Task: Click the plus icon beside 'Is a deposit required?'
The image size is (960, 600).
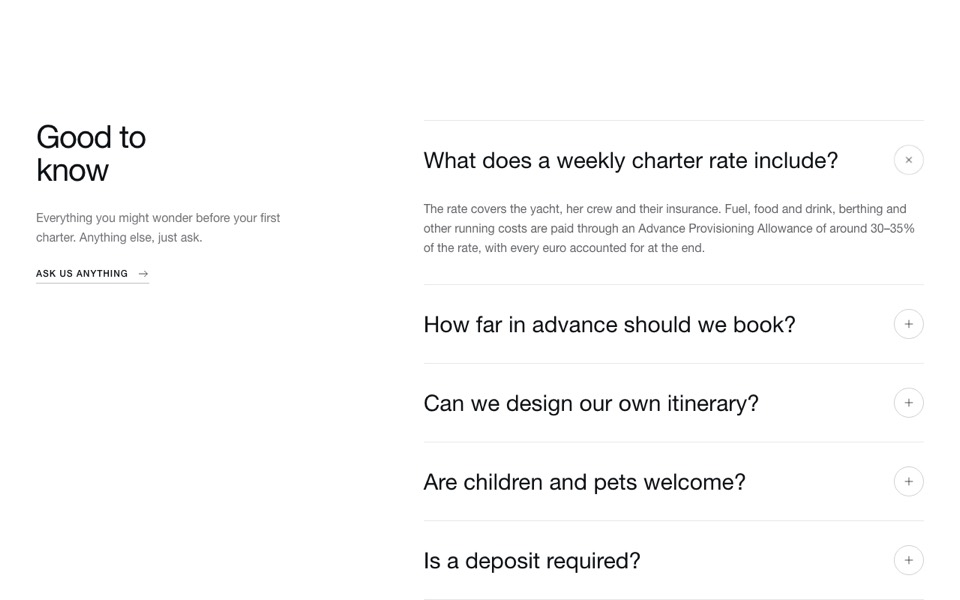Action: point(909,560)
